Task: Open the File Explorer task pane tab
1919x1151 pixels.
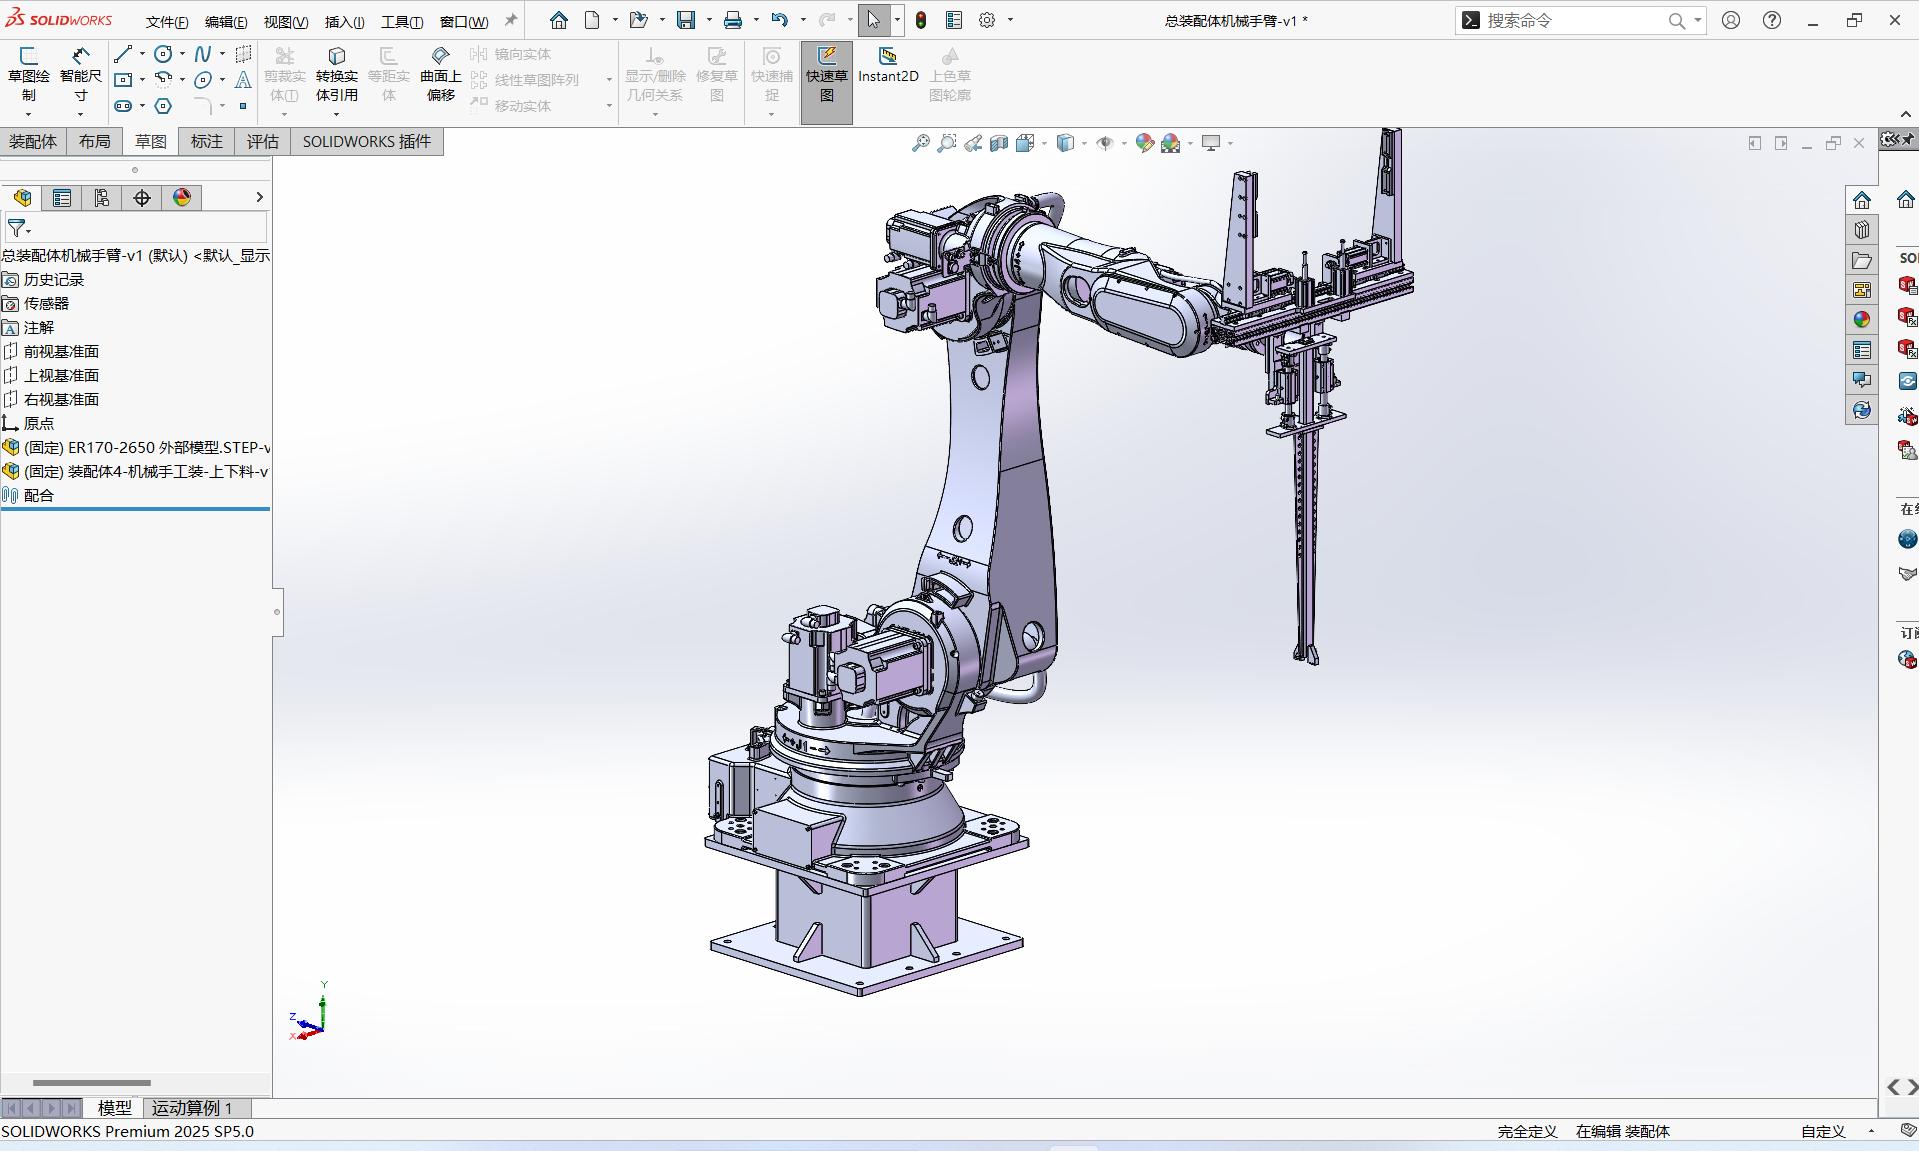Action: pyautogui.click(x=1861, y=260)
